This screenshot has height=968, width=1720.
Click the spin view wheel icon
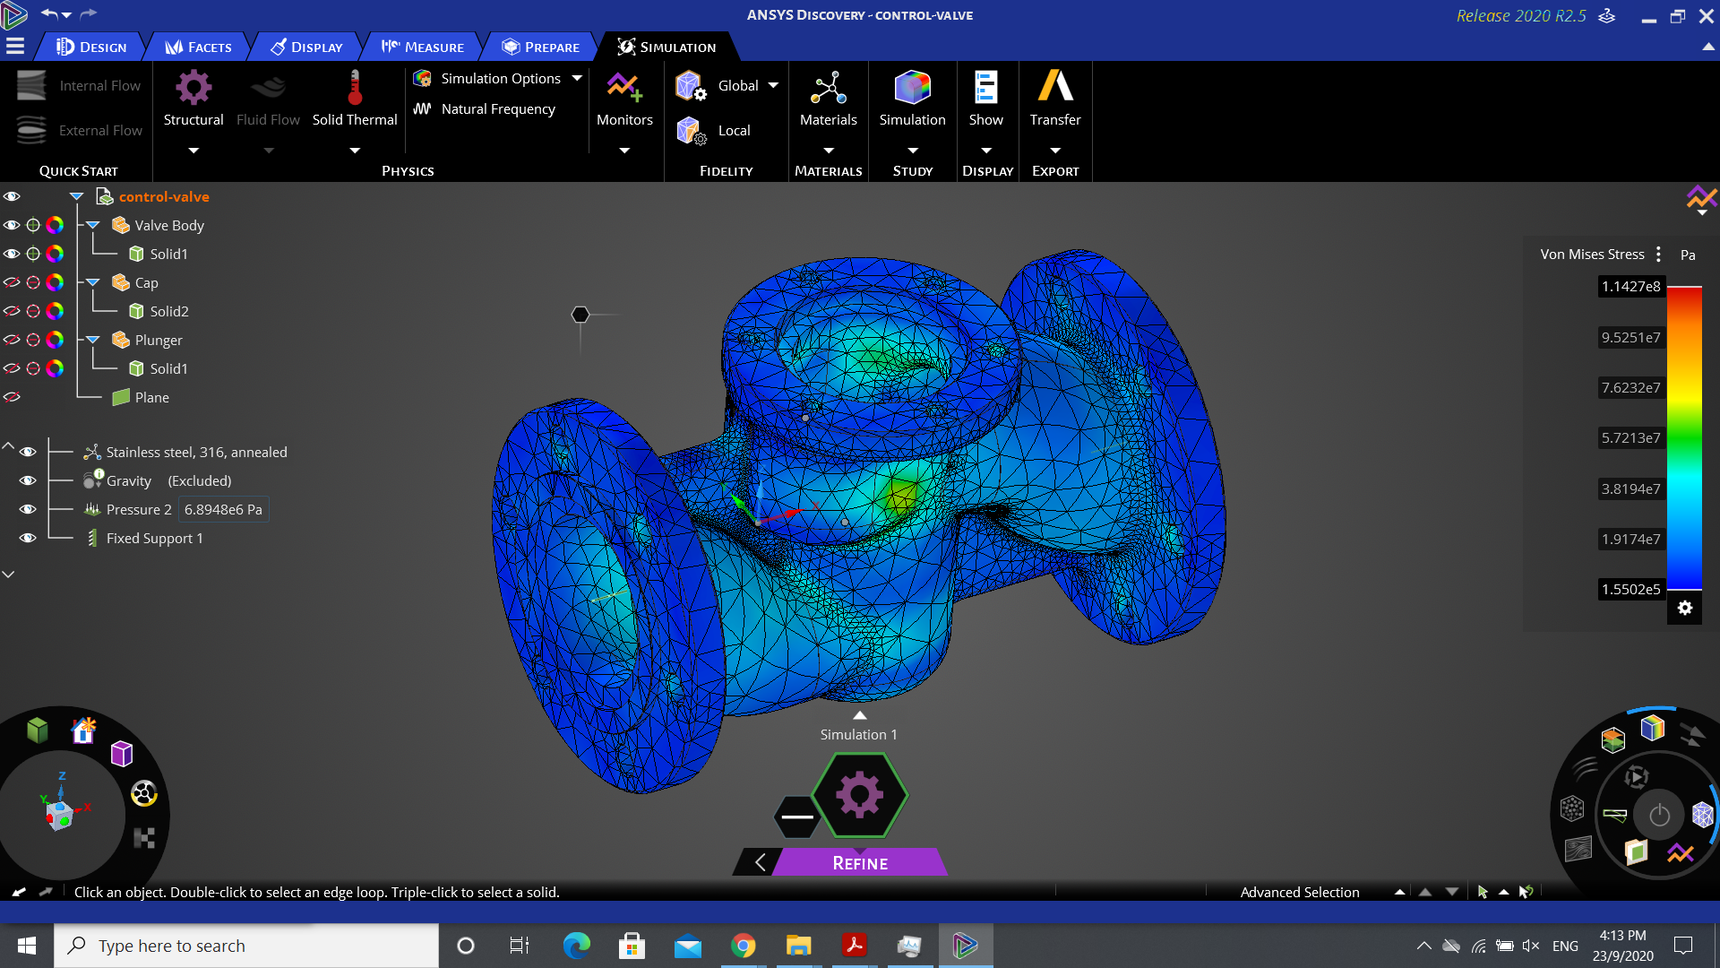[144, 794]
